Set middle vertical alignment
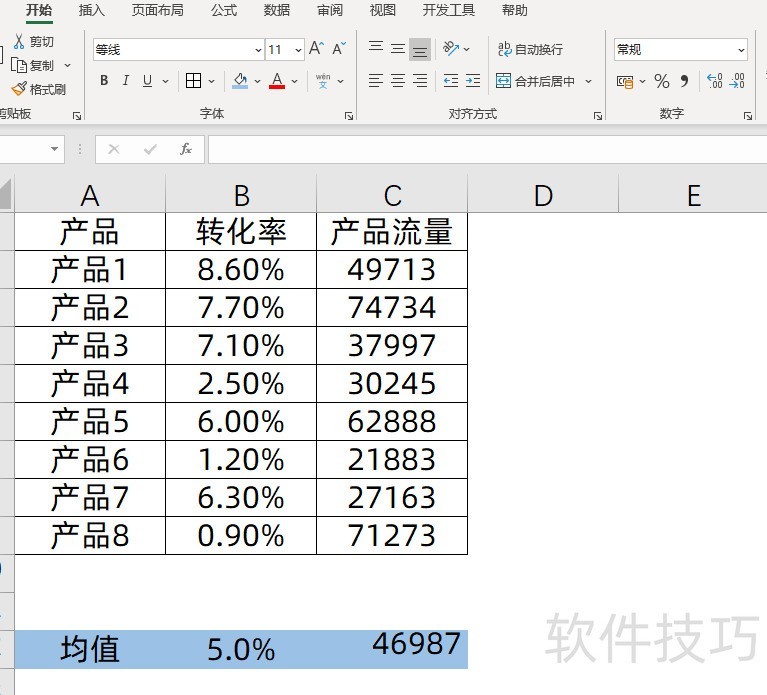This screenshot has width=767, height=695. point(398,48)
